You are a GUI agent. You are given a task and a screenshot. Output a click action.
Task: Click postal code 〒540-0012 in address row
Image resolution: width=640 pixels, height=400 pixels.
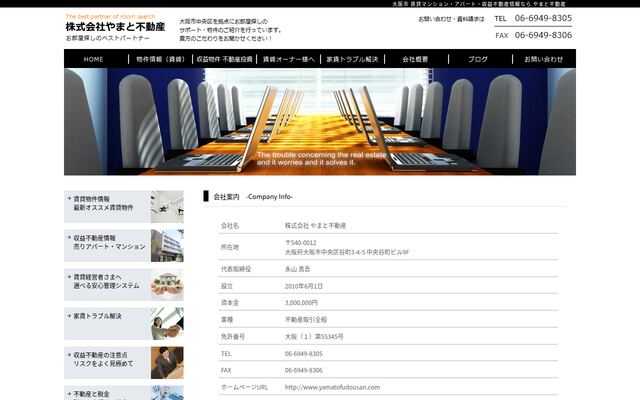click(301, 242)
